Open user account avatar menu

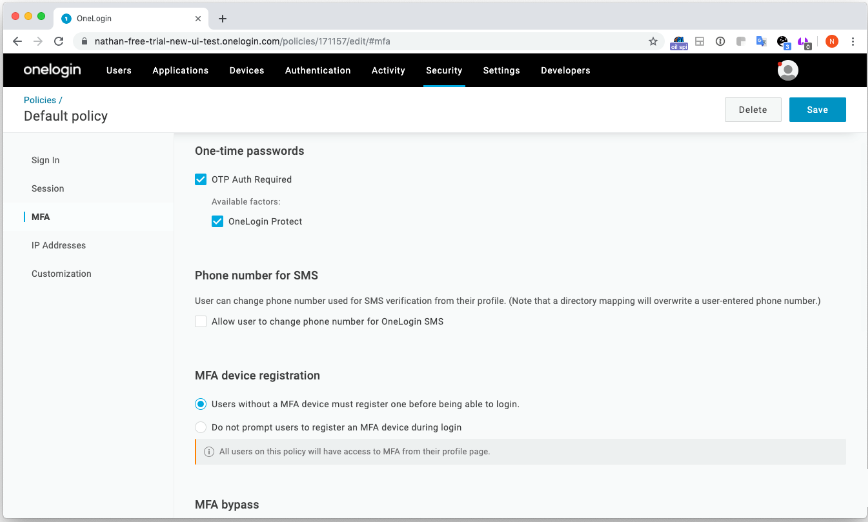point(788,70)
